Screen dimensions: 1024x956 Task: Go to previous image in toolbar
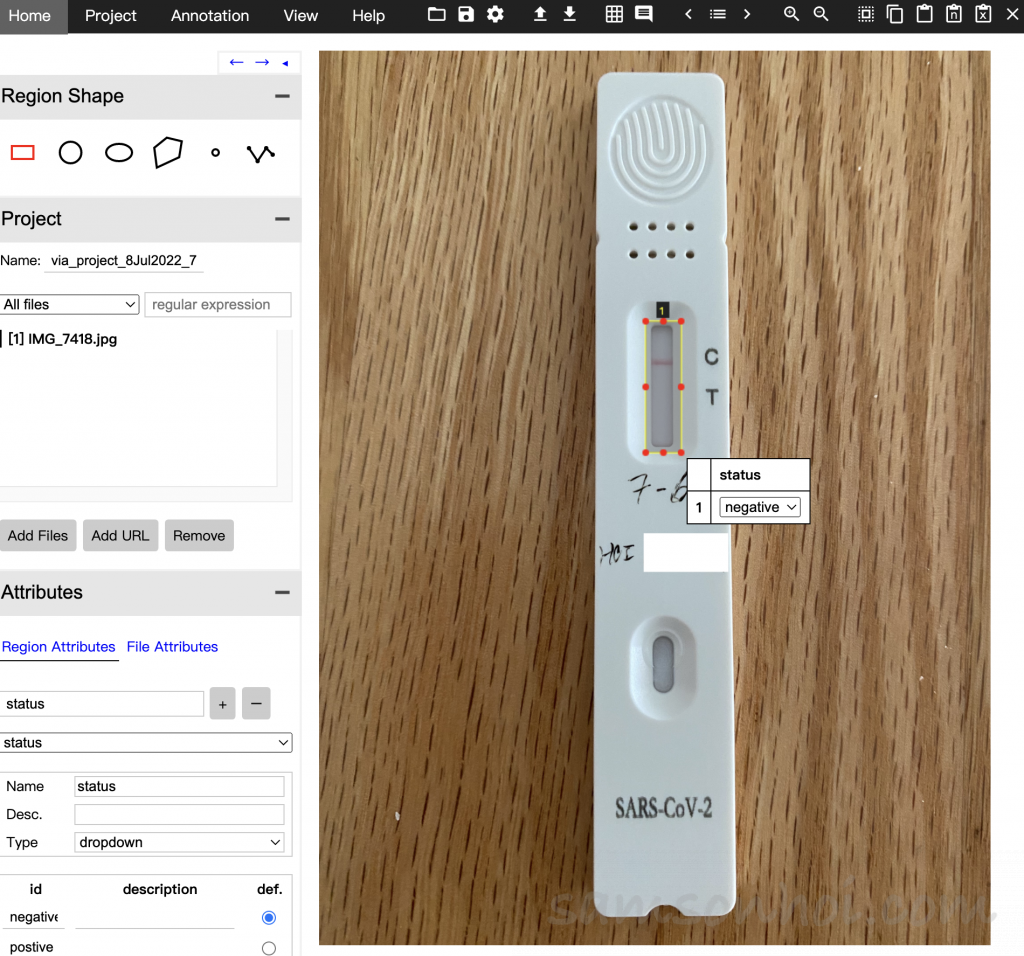click(x=688, y=14)
